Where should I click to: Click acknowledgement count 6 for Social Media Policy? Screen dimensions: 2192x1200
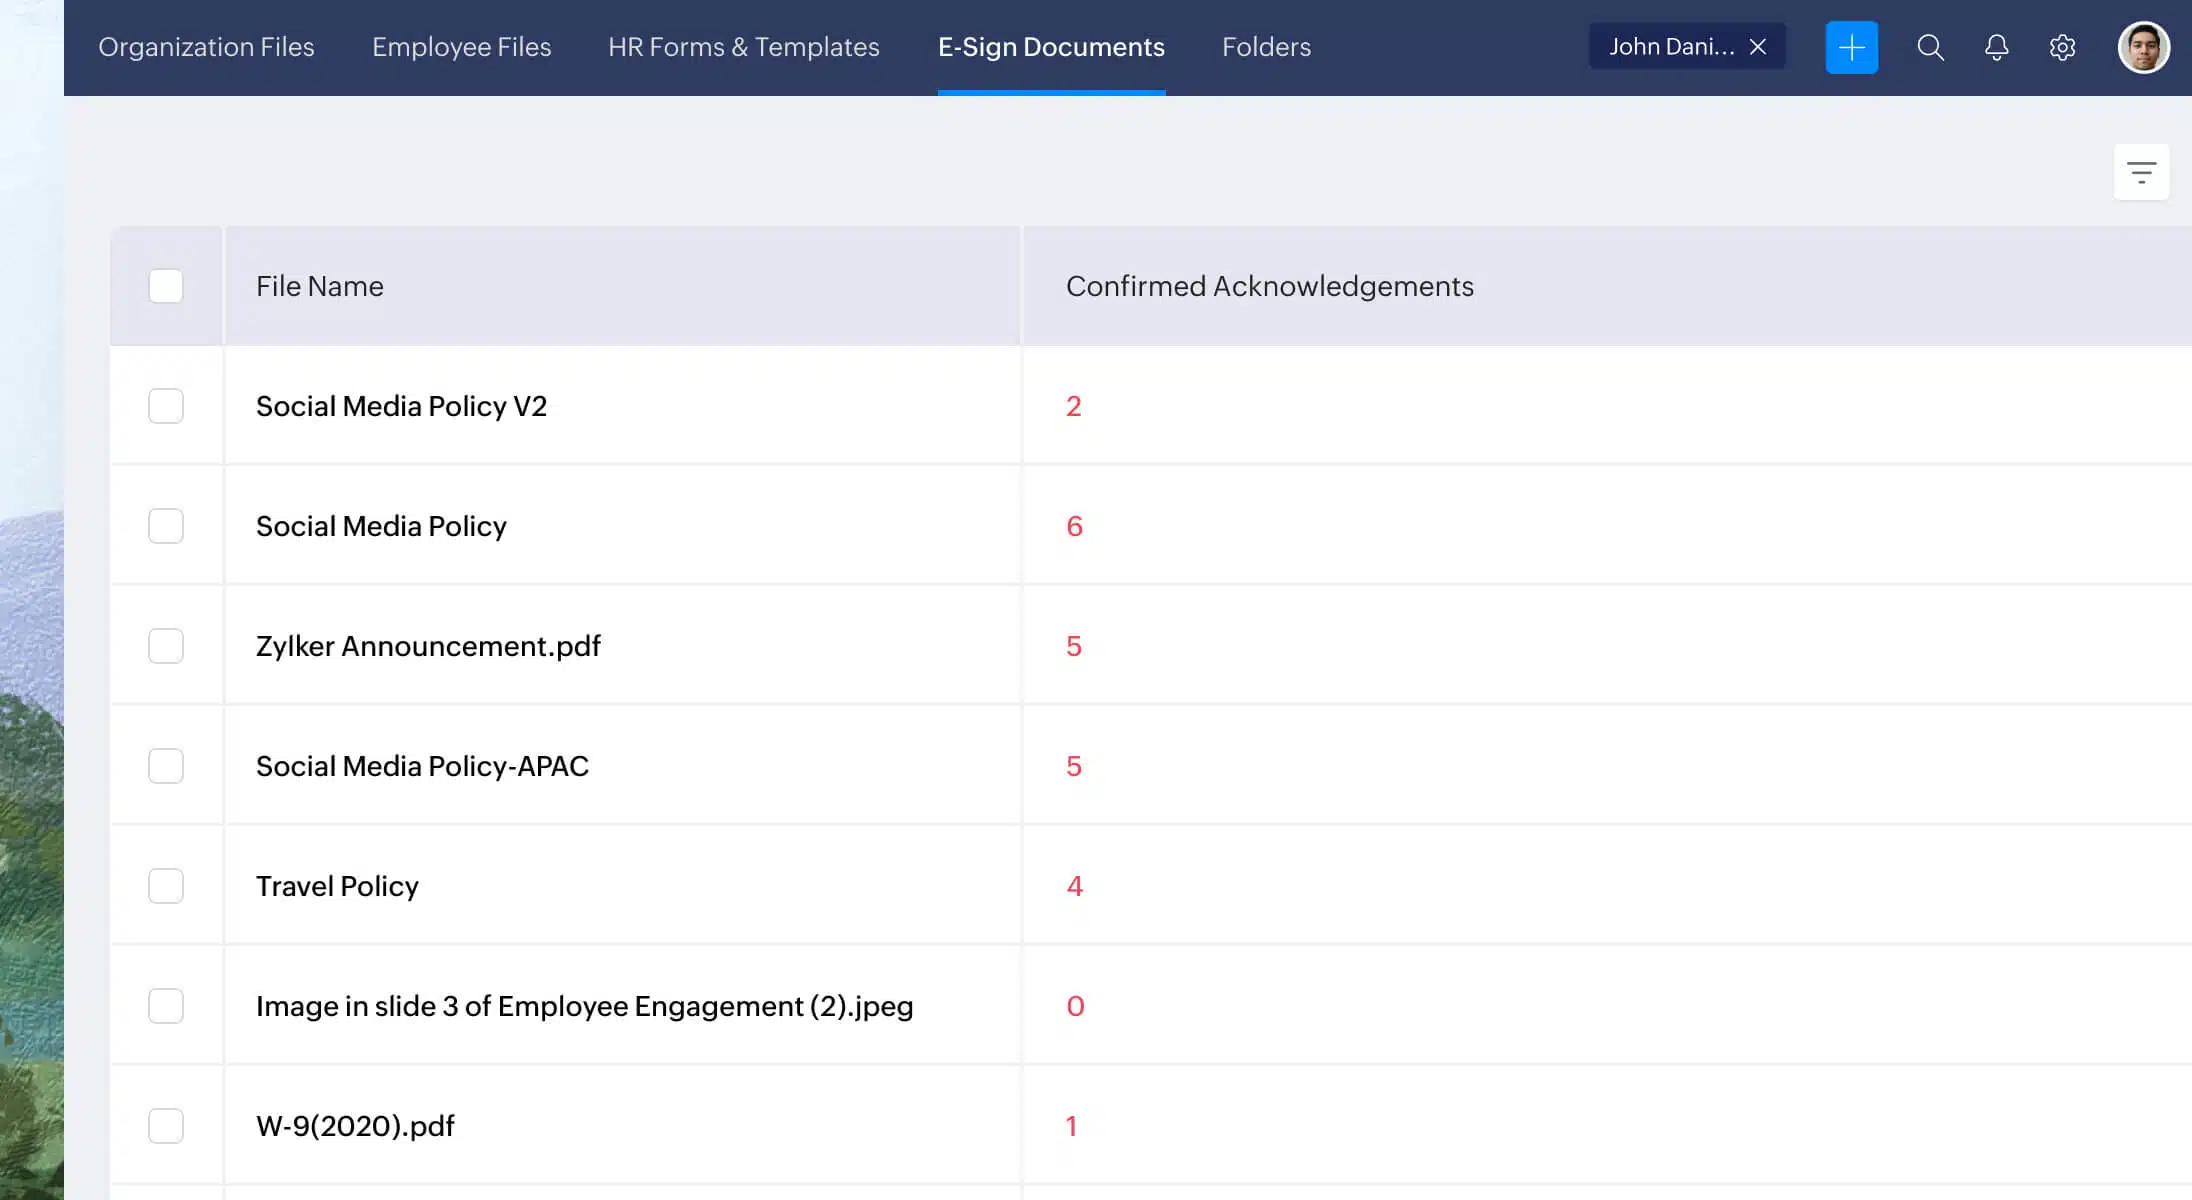1074,526
